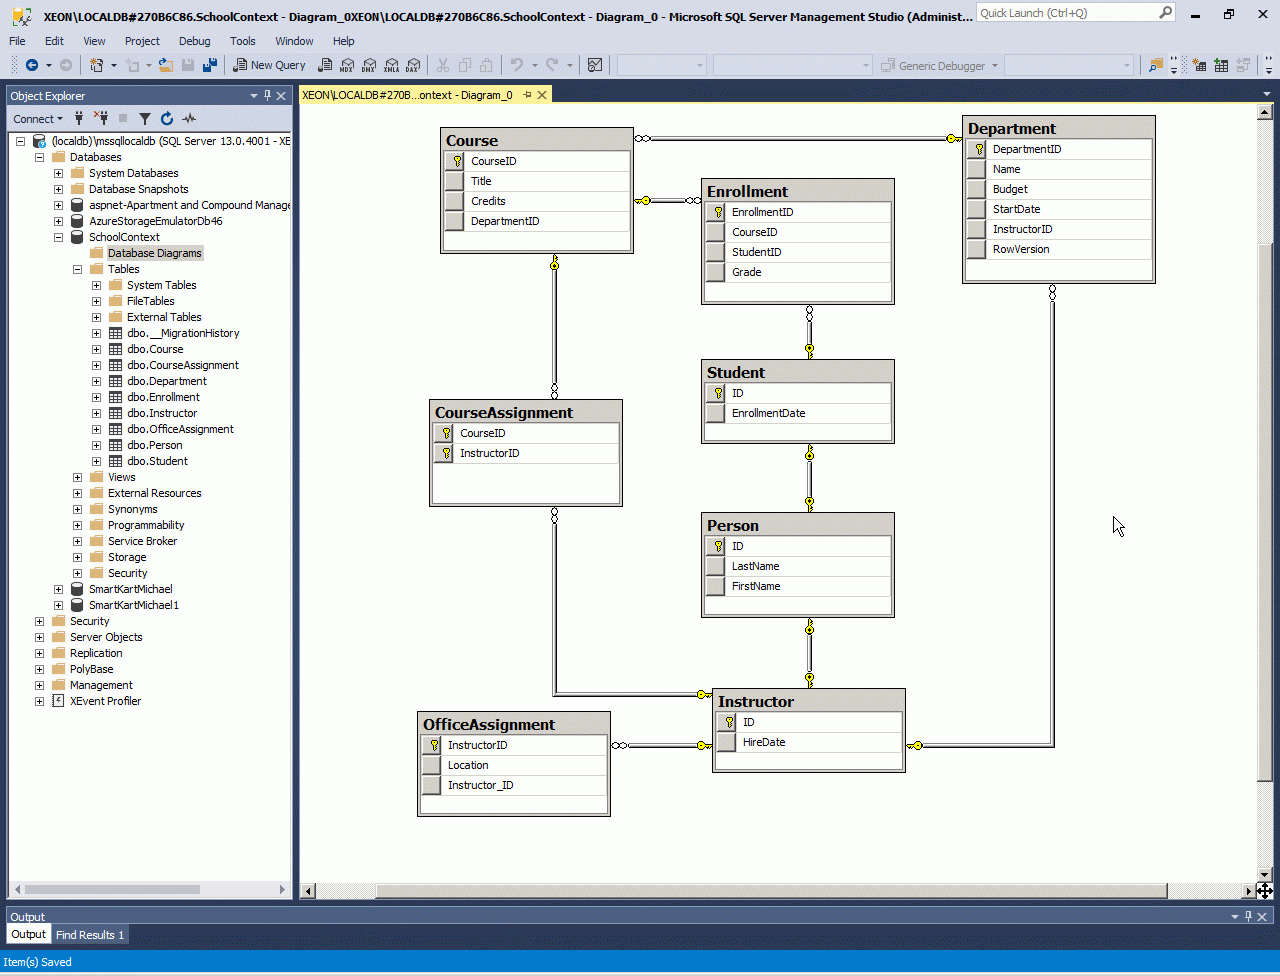Open a file with the Open File icon
1280x976 pixels.
pos(166,65)
